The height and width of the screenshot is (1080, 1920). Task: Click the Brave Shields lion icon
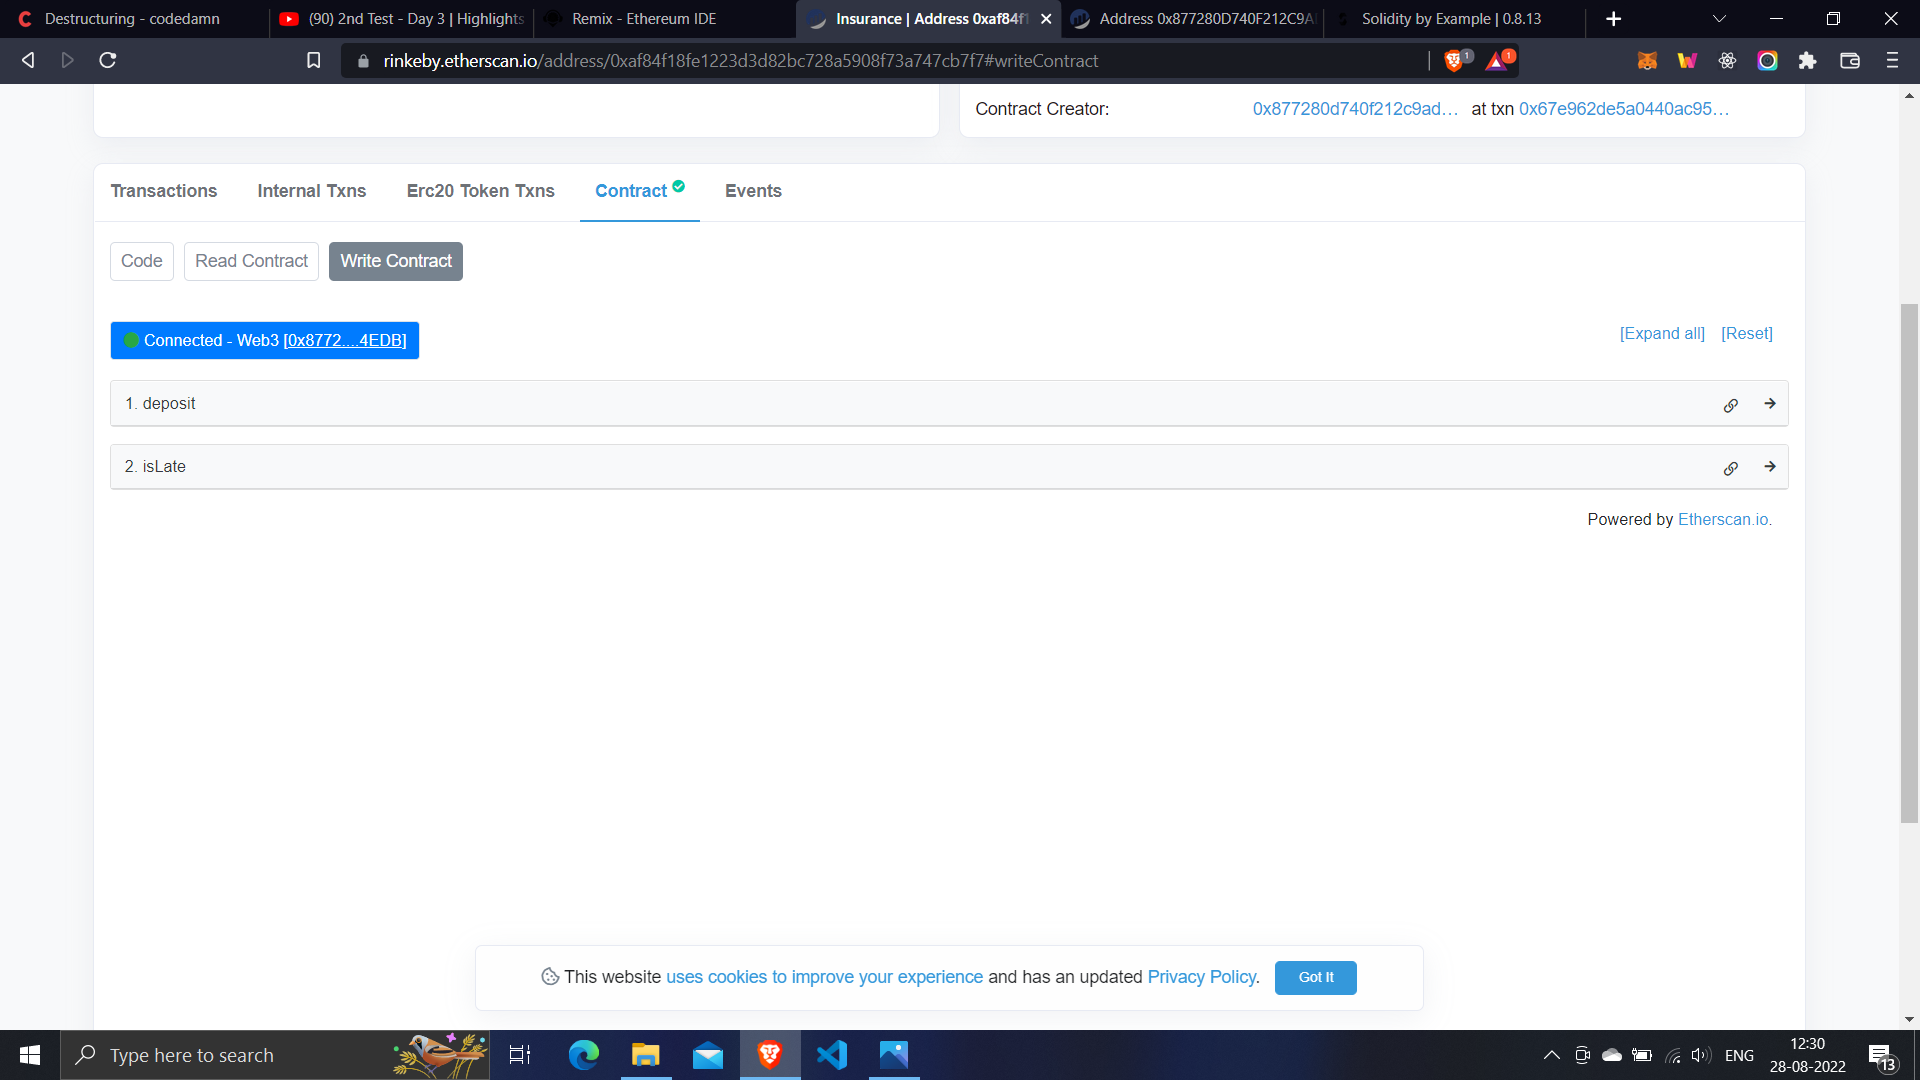(1455, 60)
